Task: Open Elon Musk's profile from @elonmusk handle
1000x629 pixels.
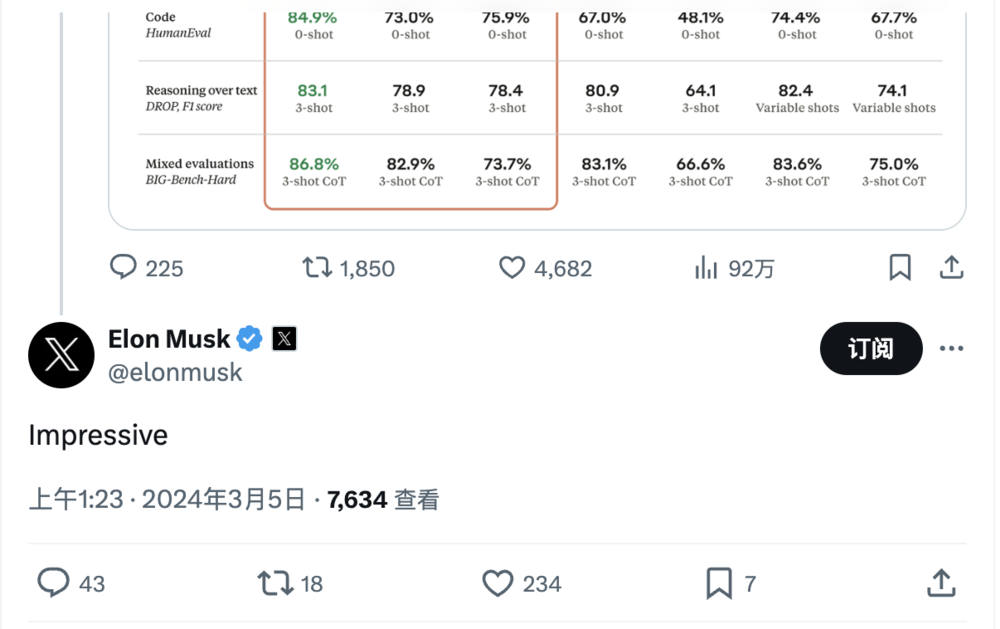Action: (x=176, y=372)
